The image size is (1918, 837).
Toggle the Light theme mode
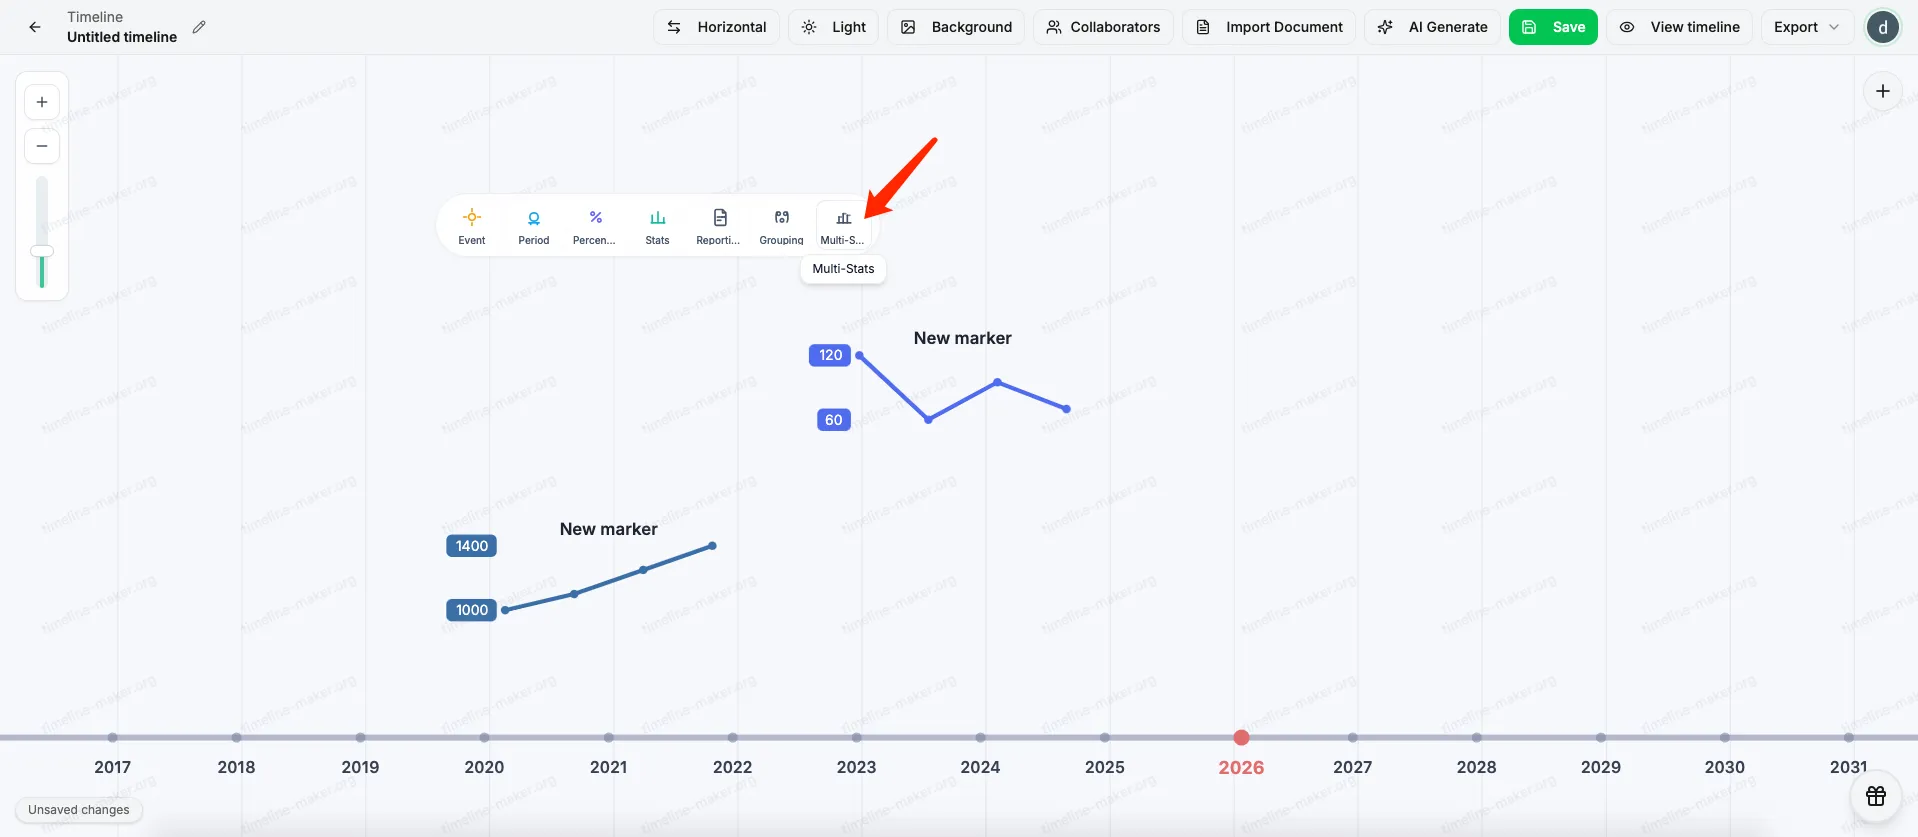pos(834,27)
